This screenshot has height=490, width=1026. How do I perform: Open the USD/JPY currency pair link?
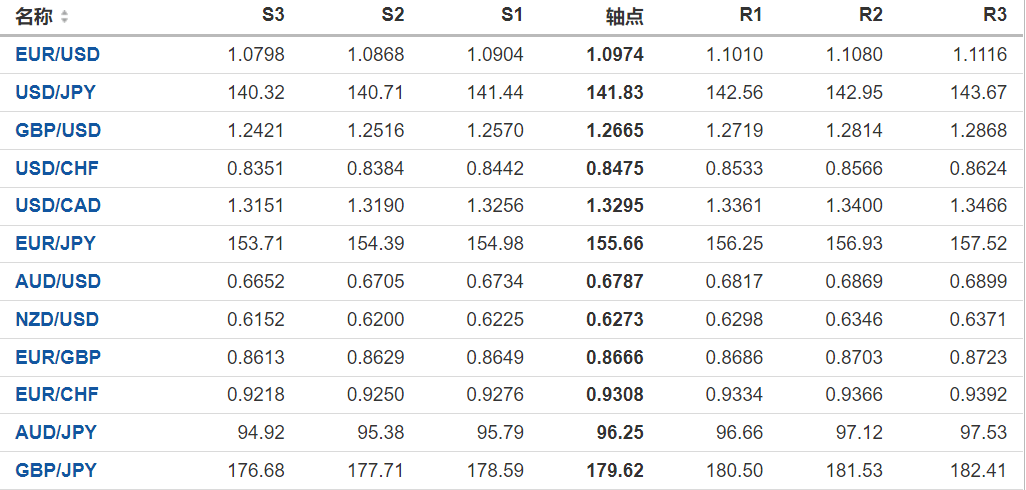tap(56, 92)
